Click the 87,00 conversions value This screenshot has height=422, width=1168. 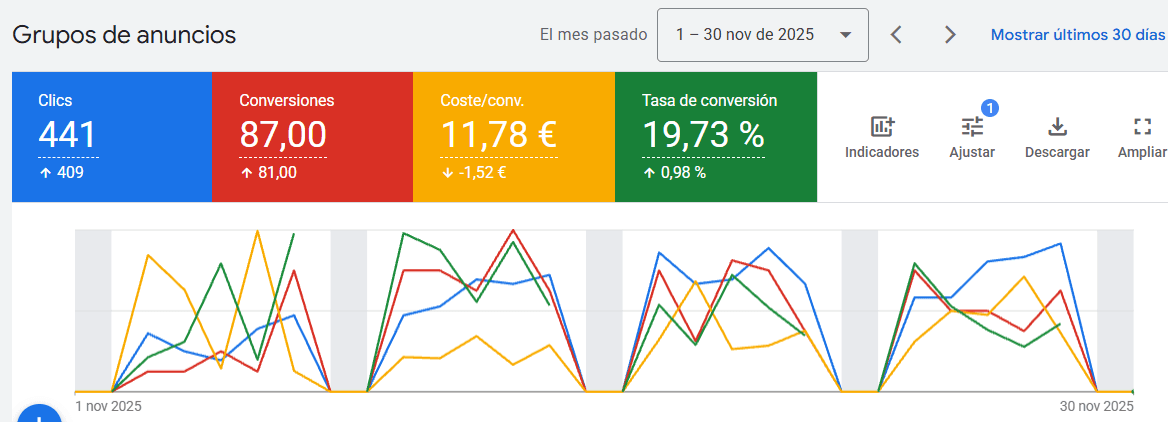click(283, 135)
